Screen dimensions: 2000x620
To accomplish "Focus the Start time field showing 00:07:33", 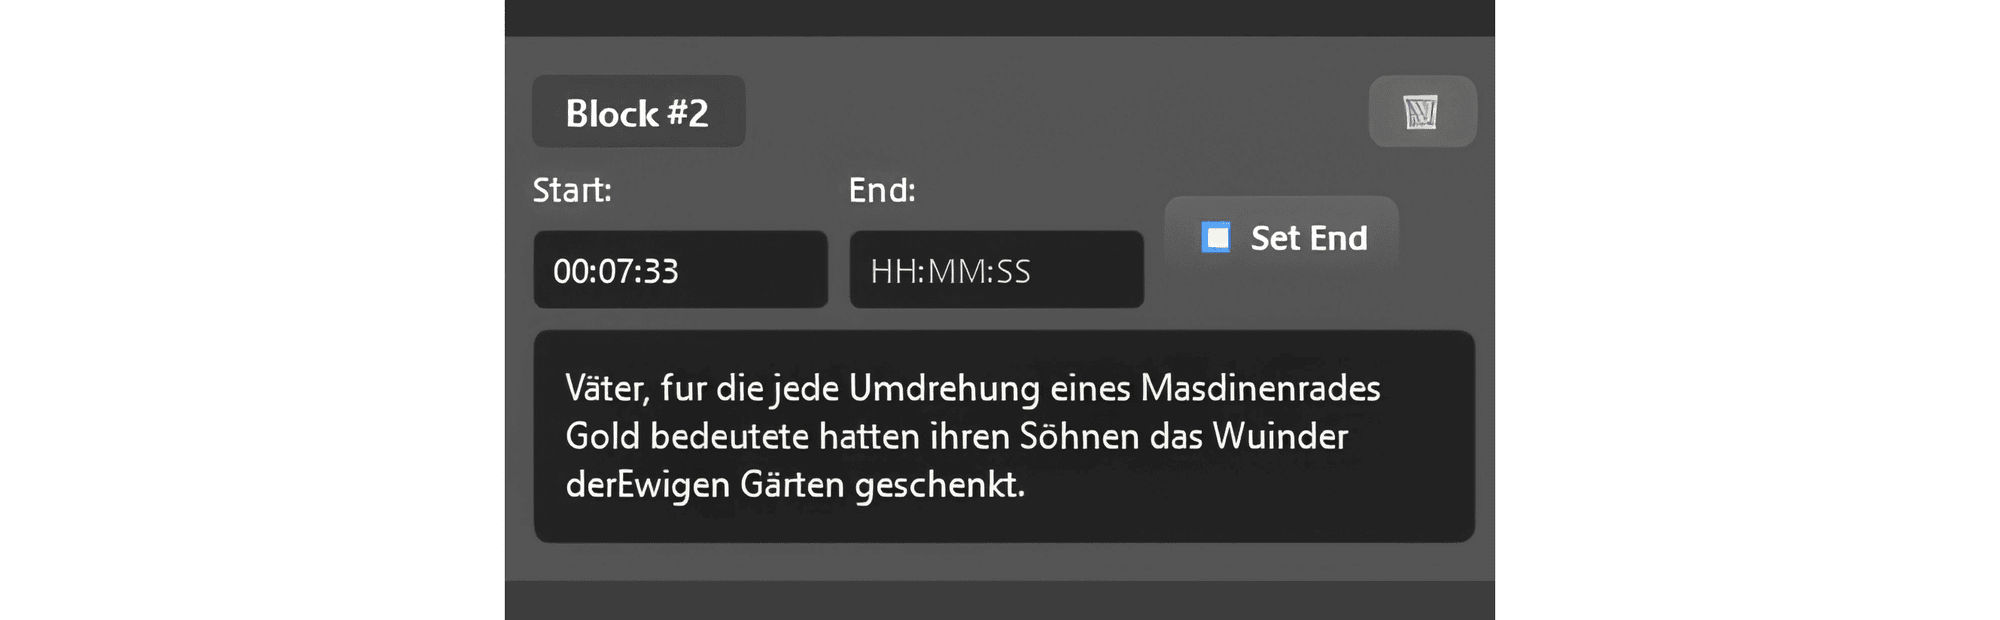I will point(681,270).
